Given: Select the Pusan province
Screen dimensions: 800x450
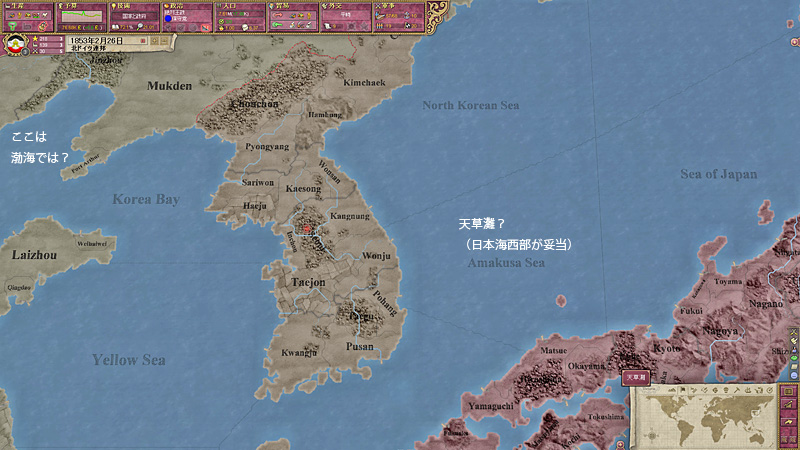Looking at the screenshot, I should point(360,346).
